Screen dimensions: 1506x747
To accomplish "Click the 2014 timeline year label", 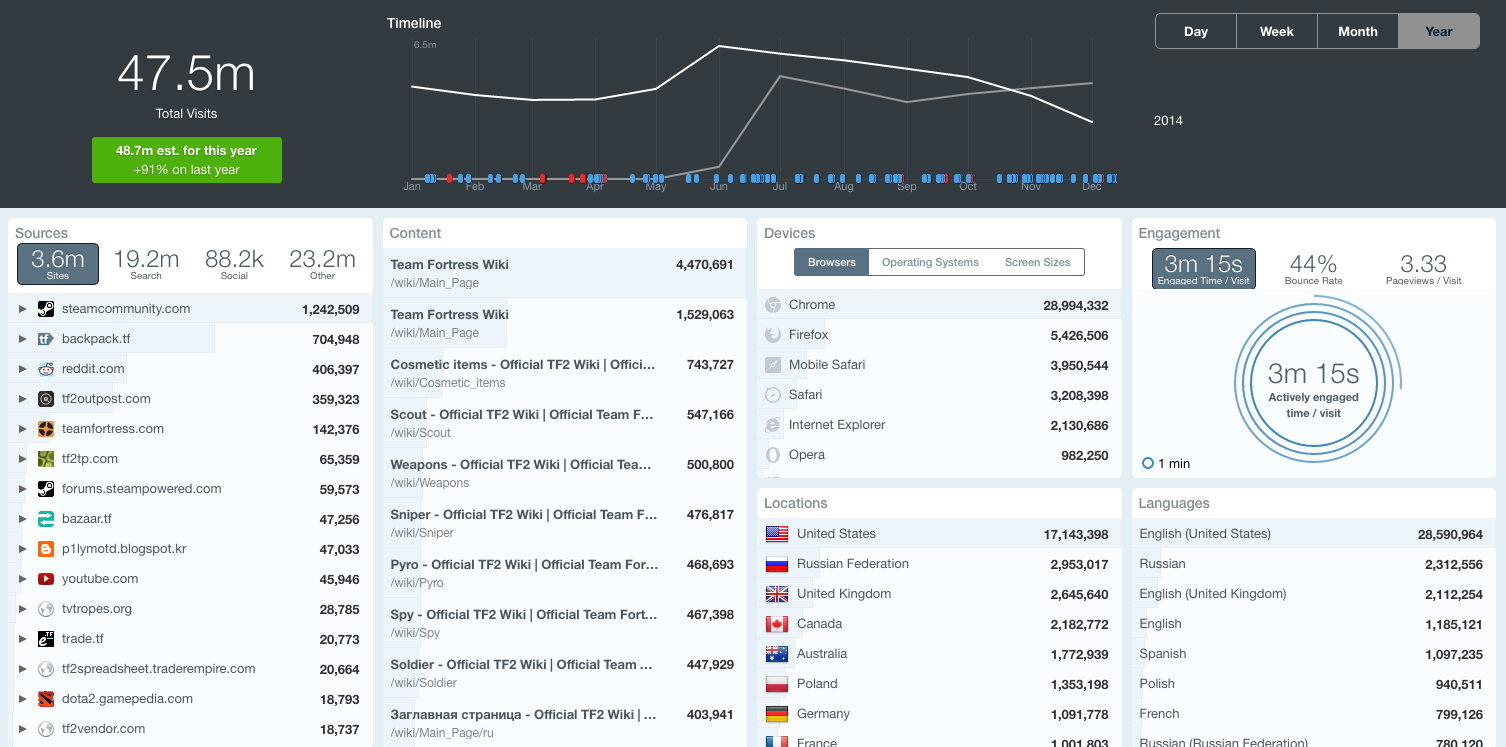I will point(1168,120).
